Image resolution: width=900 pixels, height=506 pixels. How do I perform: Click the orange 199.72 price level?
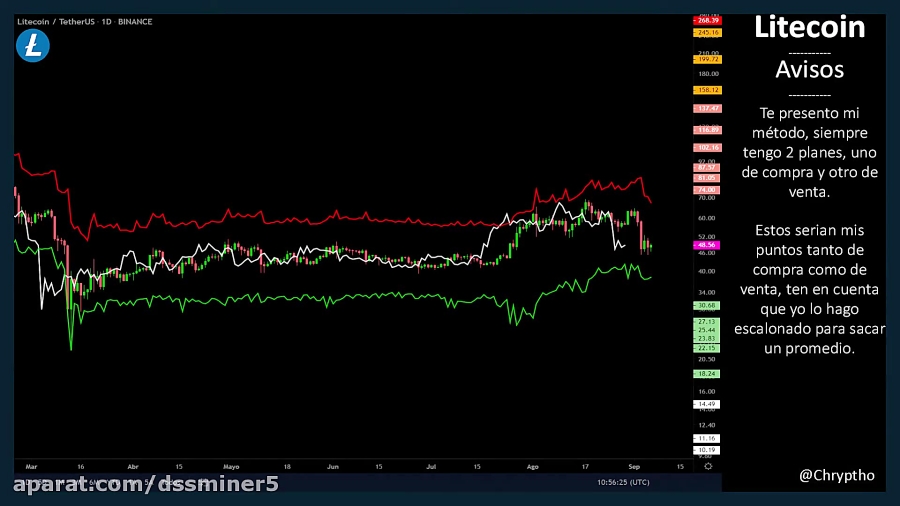tap(707, 60)
